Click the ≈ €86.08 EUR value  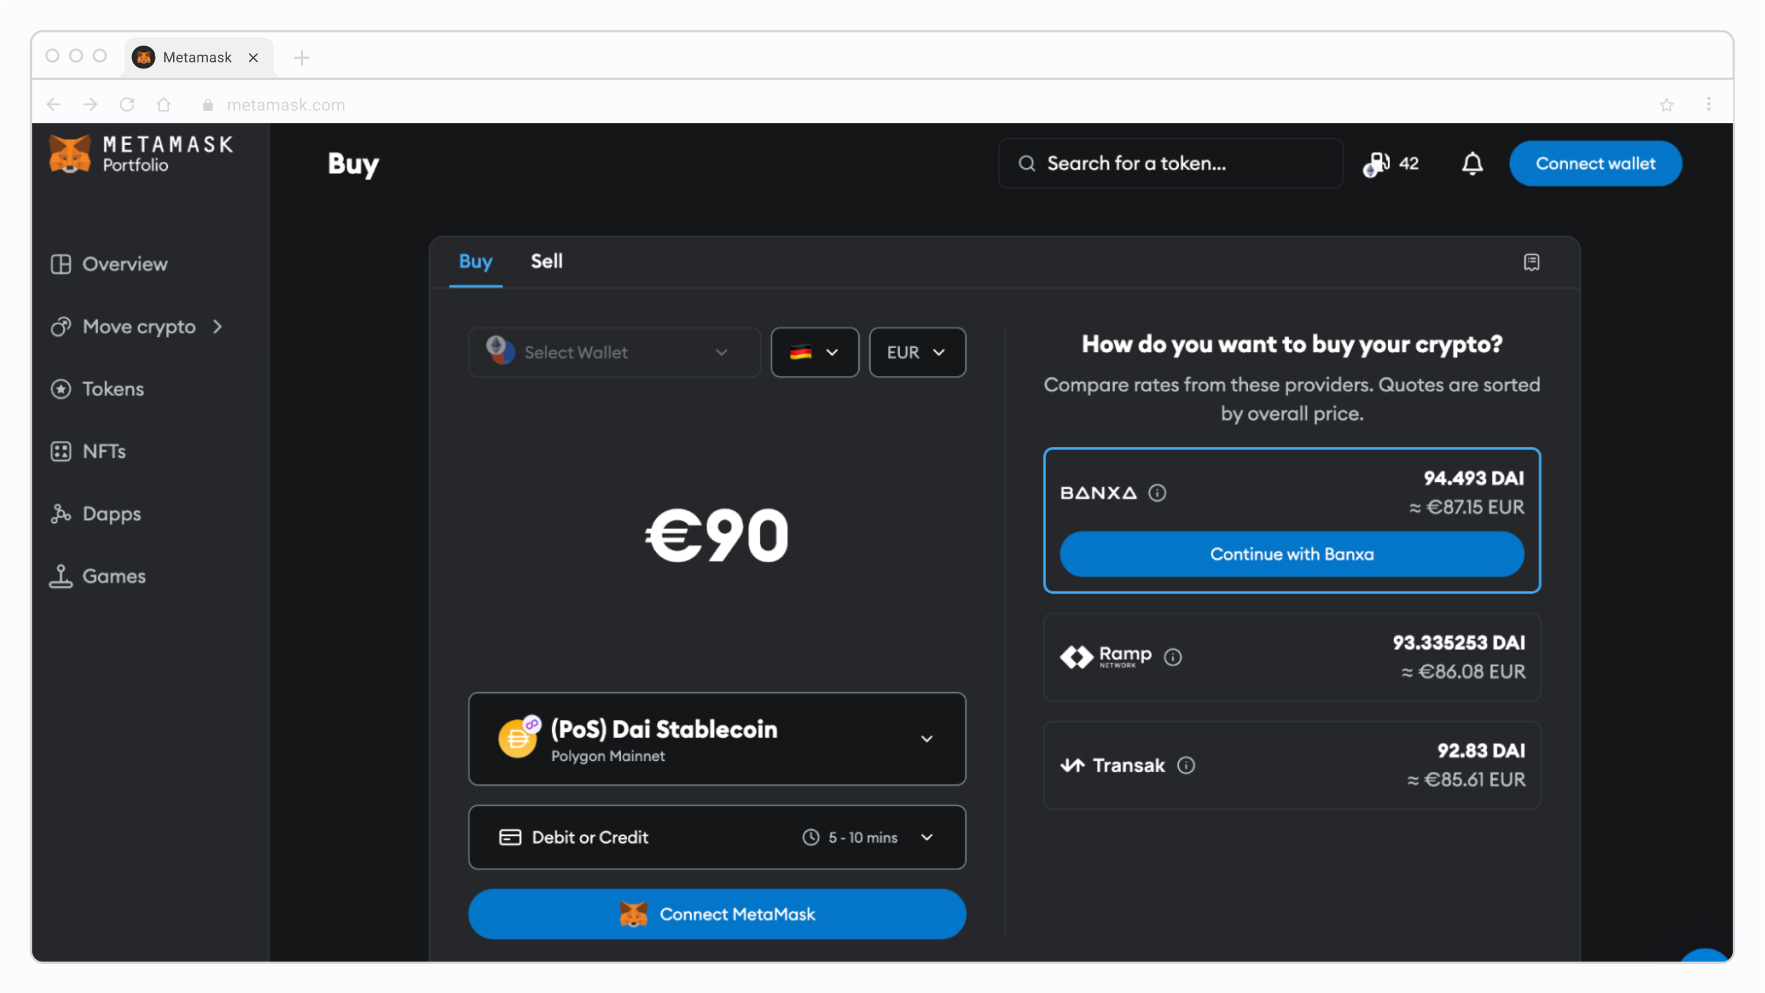coord(1463,672)
